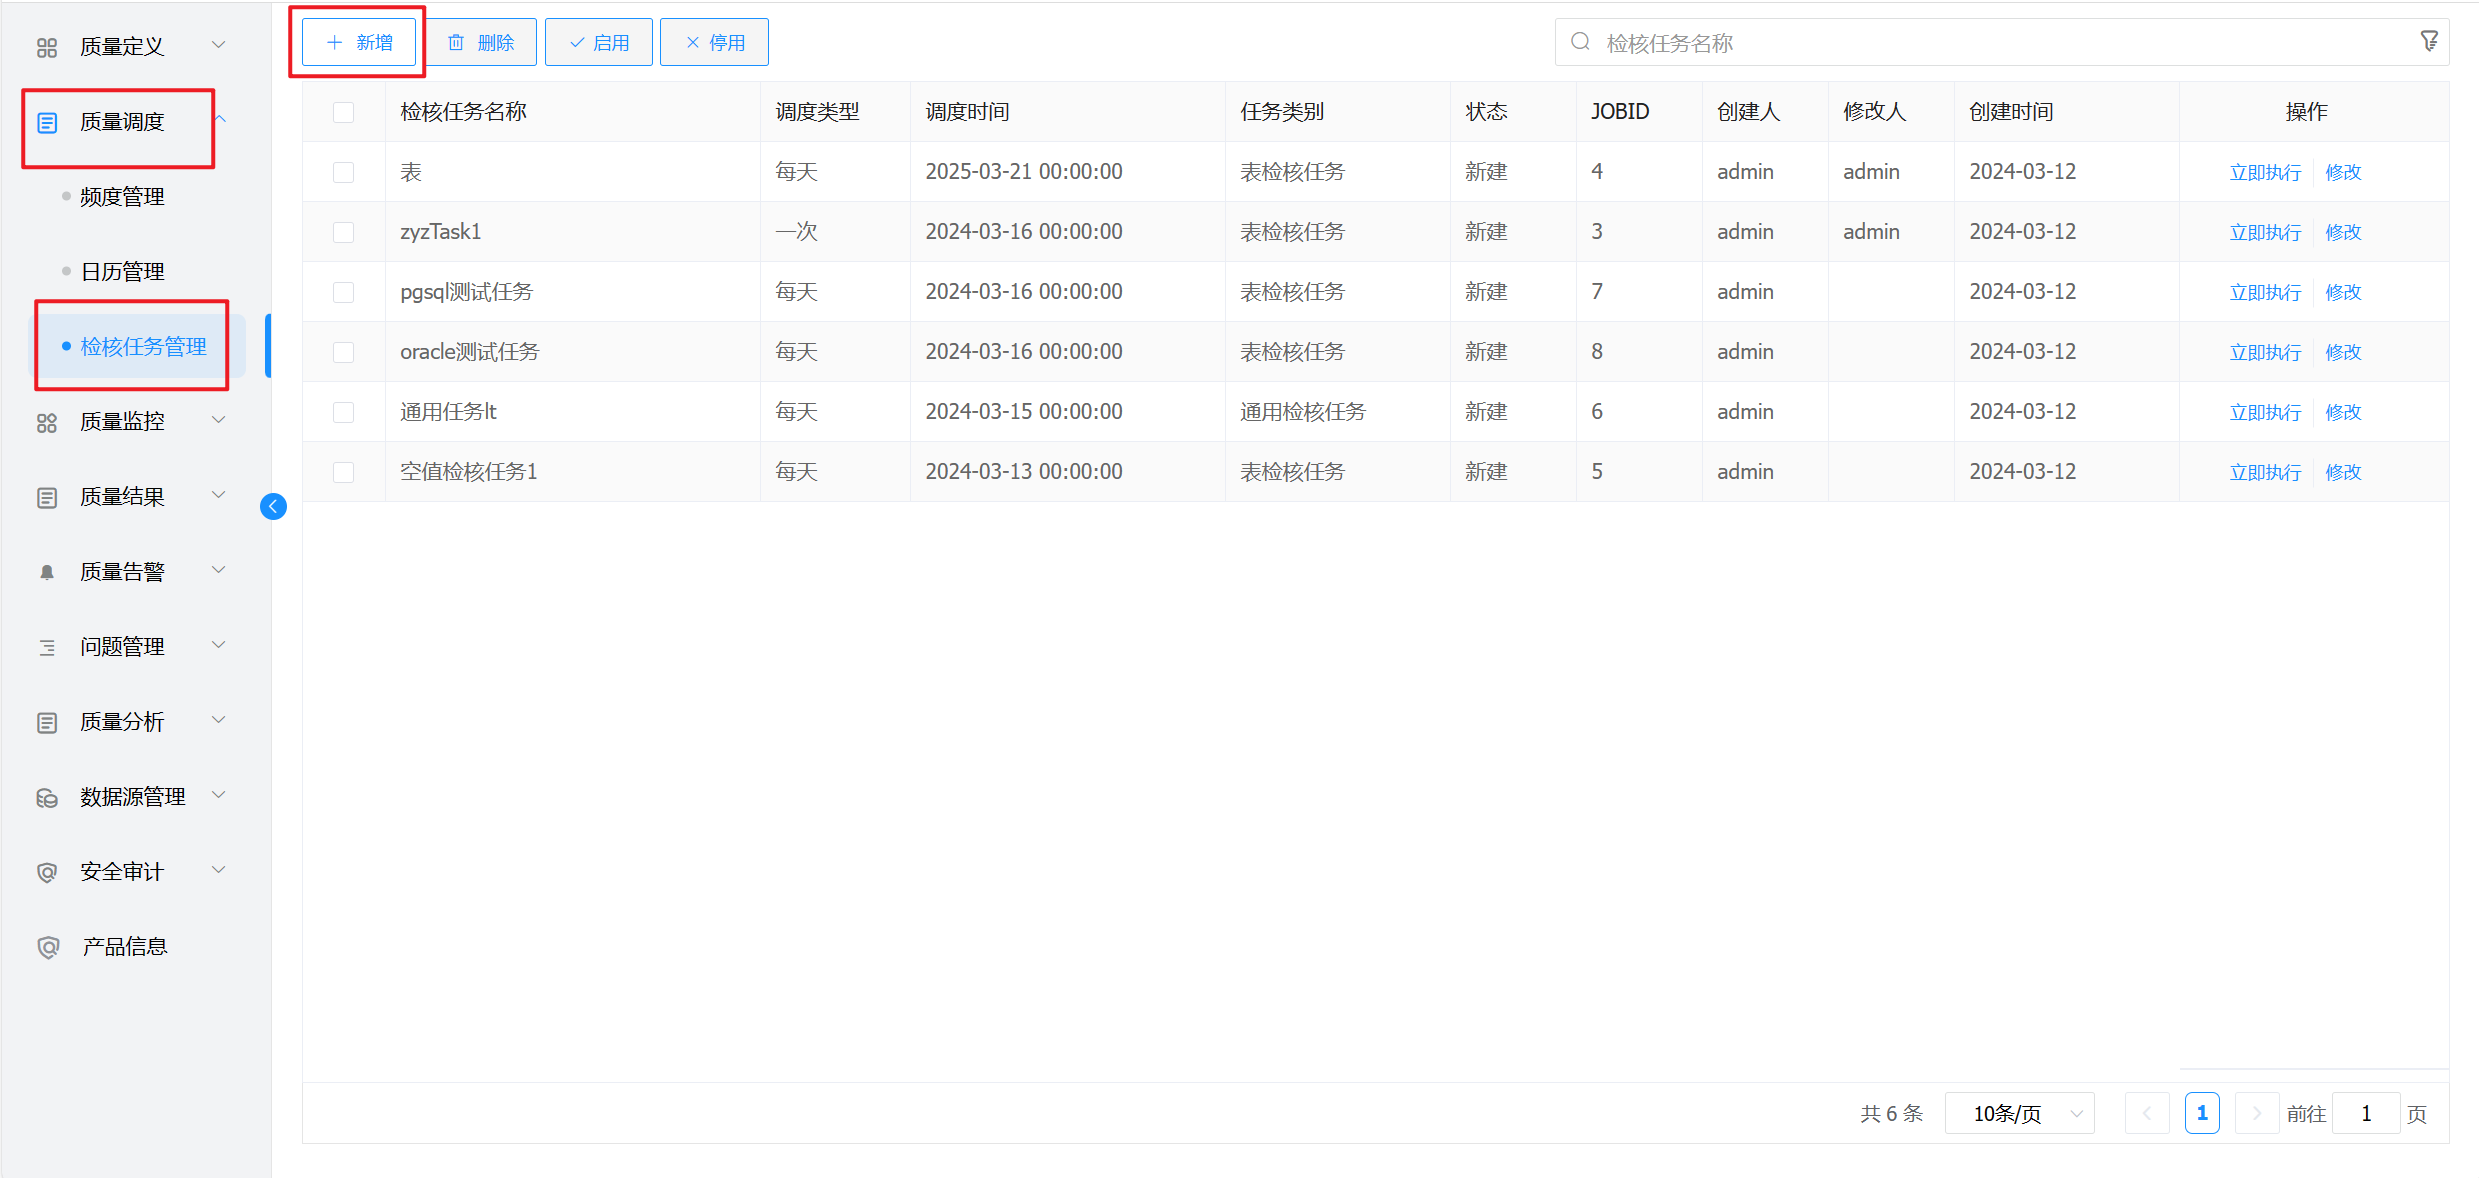
Task: Click 立即执行 link for oracle测试任务
Action: (2265, 352)
